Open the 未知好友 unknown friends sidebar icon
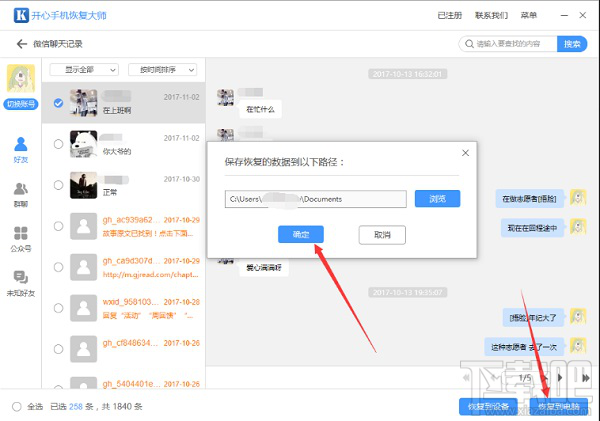 (21, 284)
